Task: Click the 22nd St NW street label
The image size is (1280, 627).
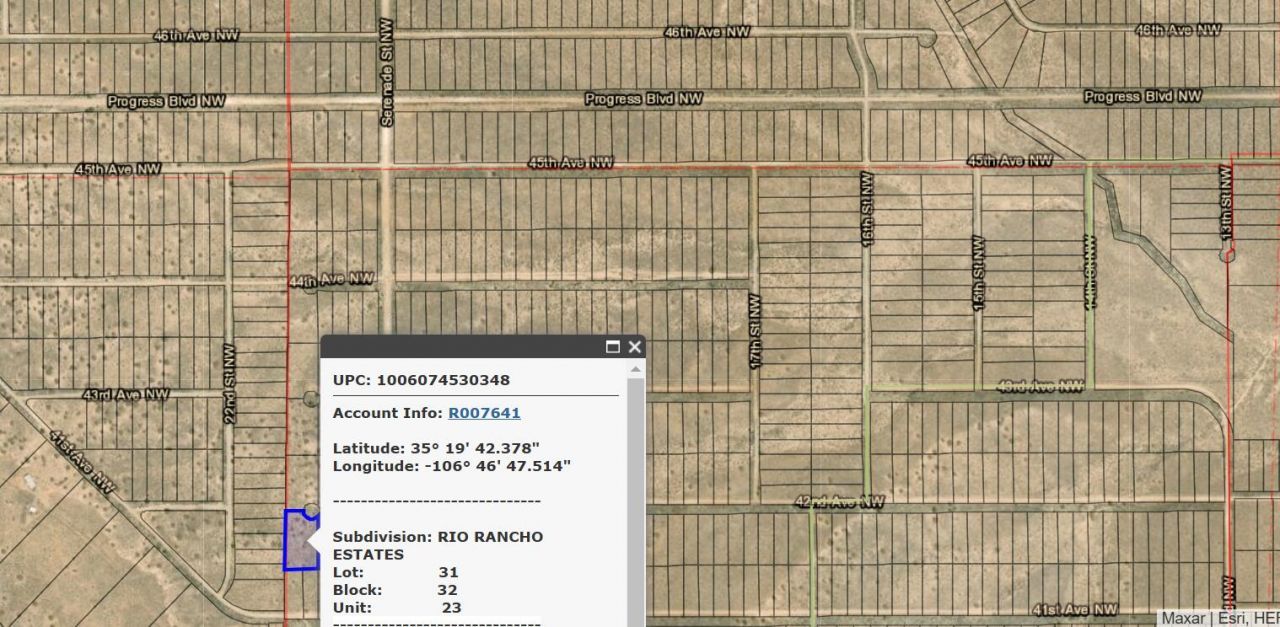Action: click(x=229, y=384)
